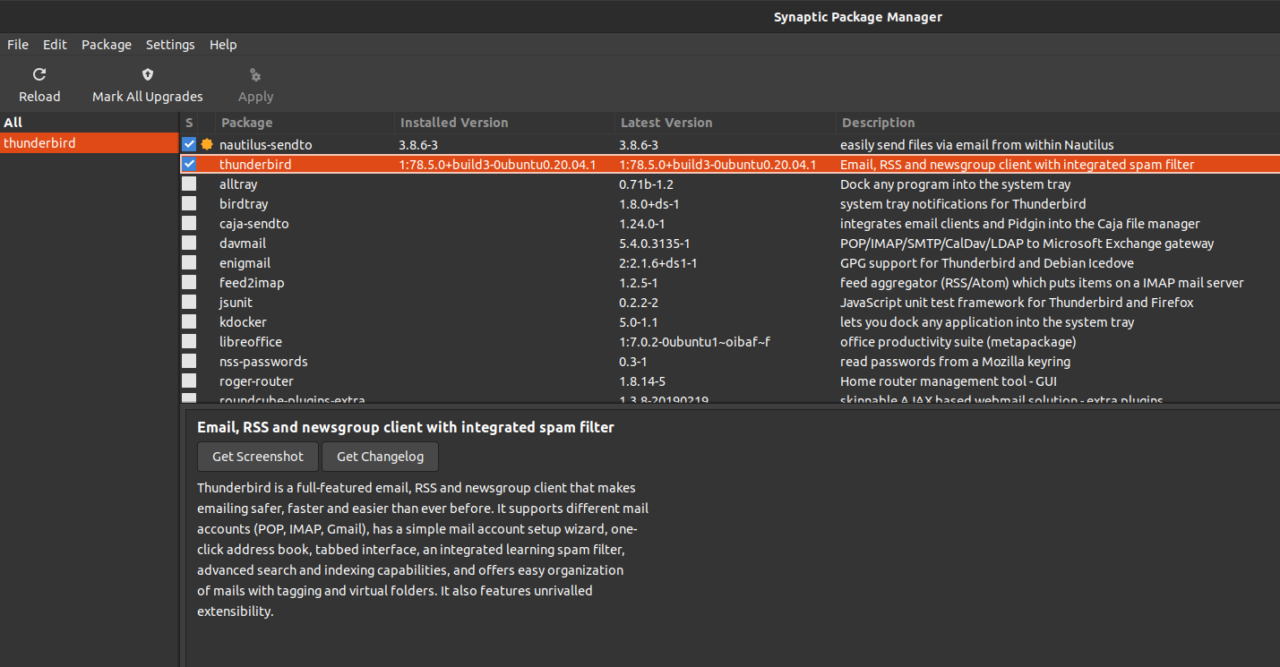Click the Synaptic Package Manager title bar
The height and width of the screenshot is (667, 1280).
pos(858,17)
